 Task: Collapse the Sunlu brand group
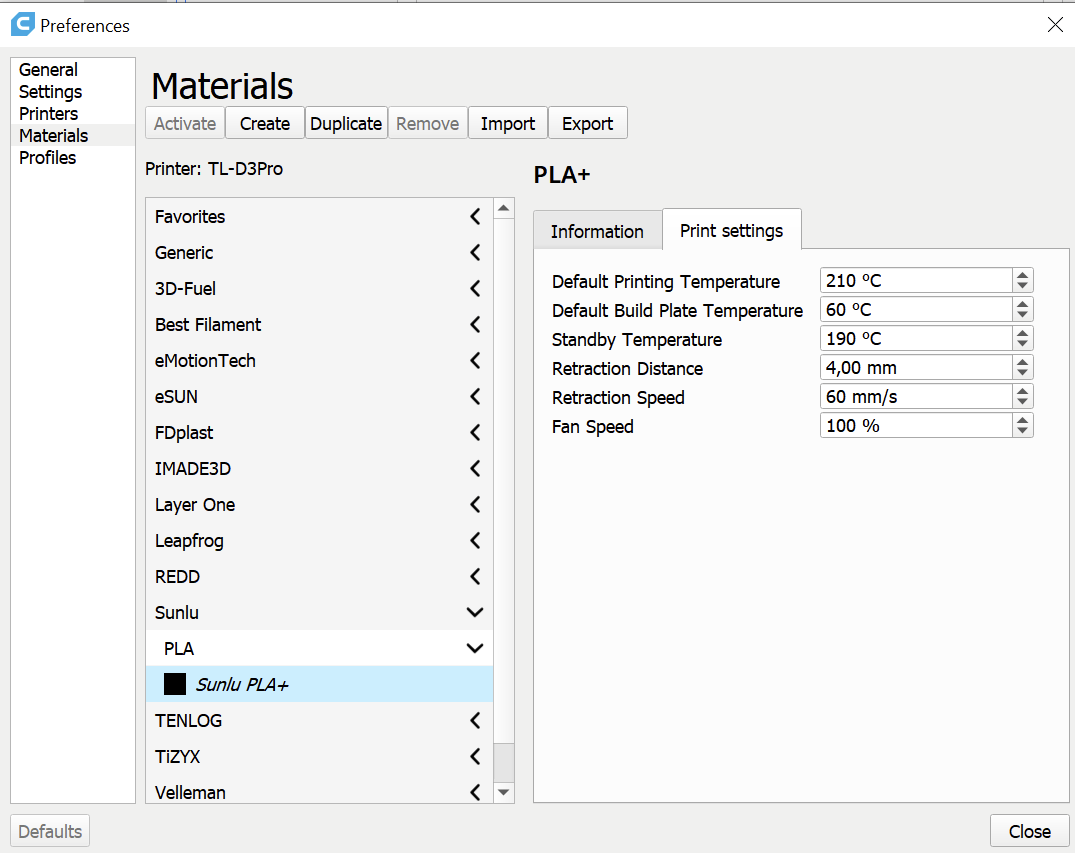(x=475, y=612)
